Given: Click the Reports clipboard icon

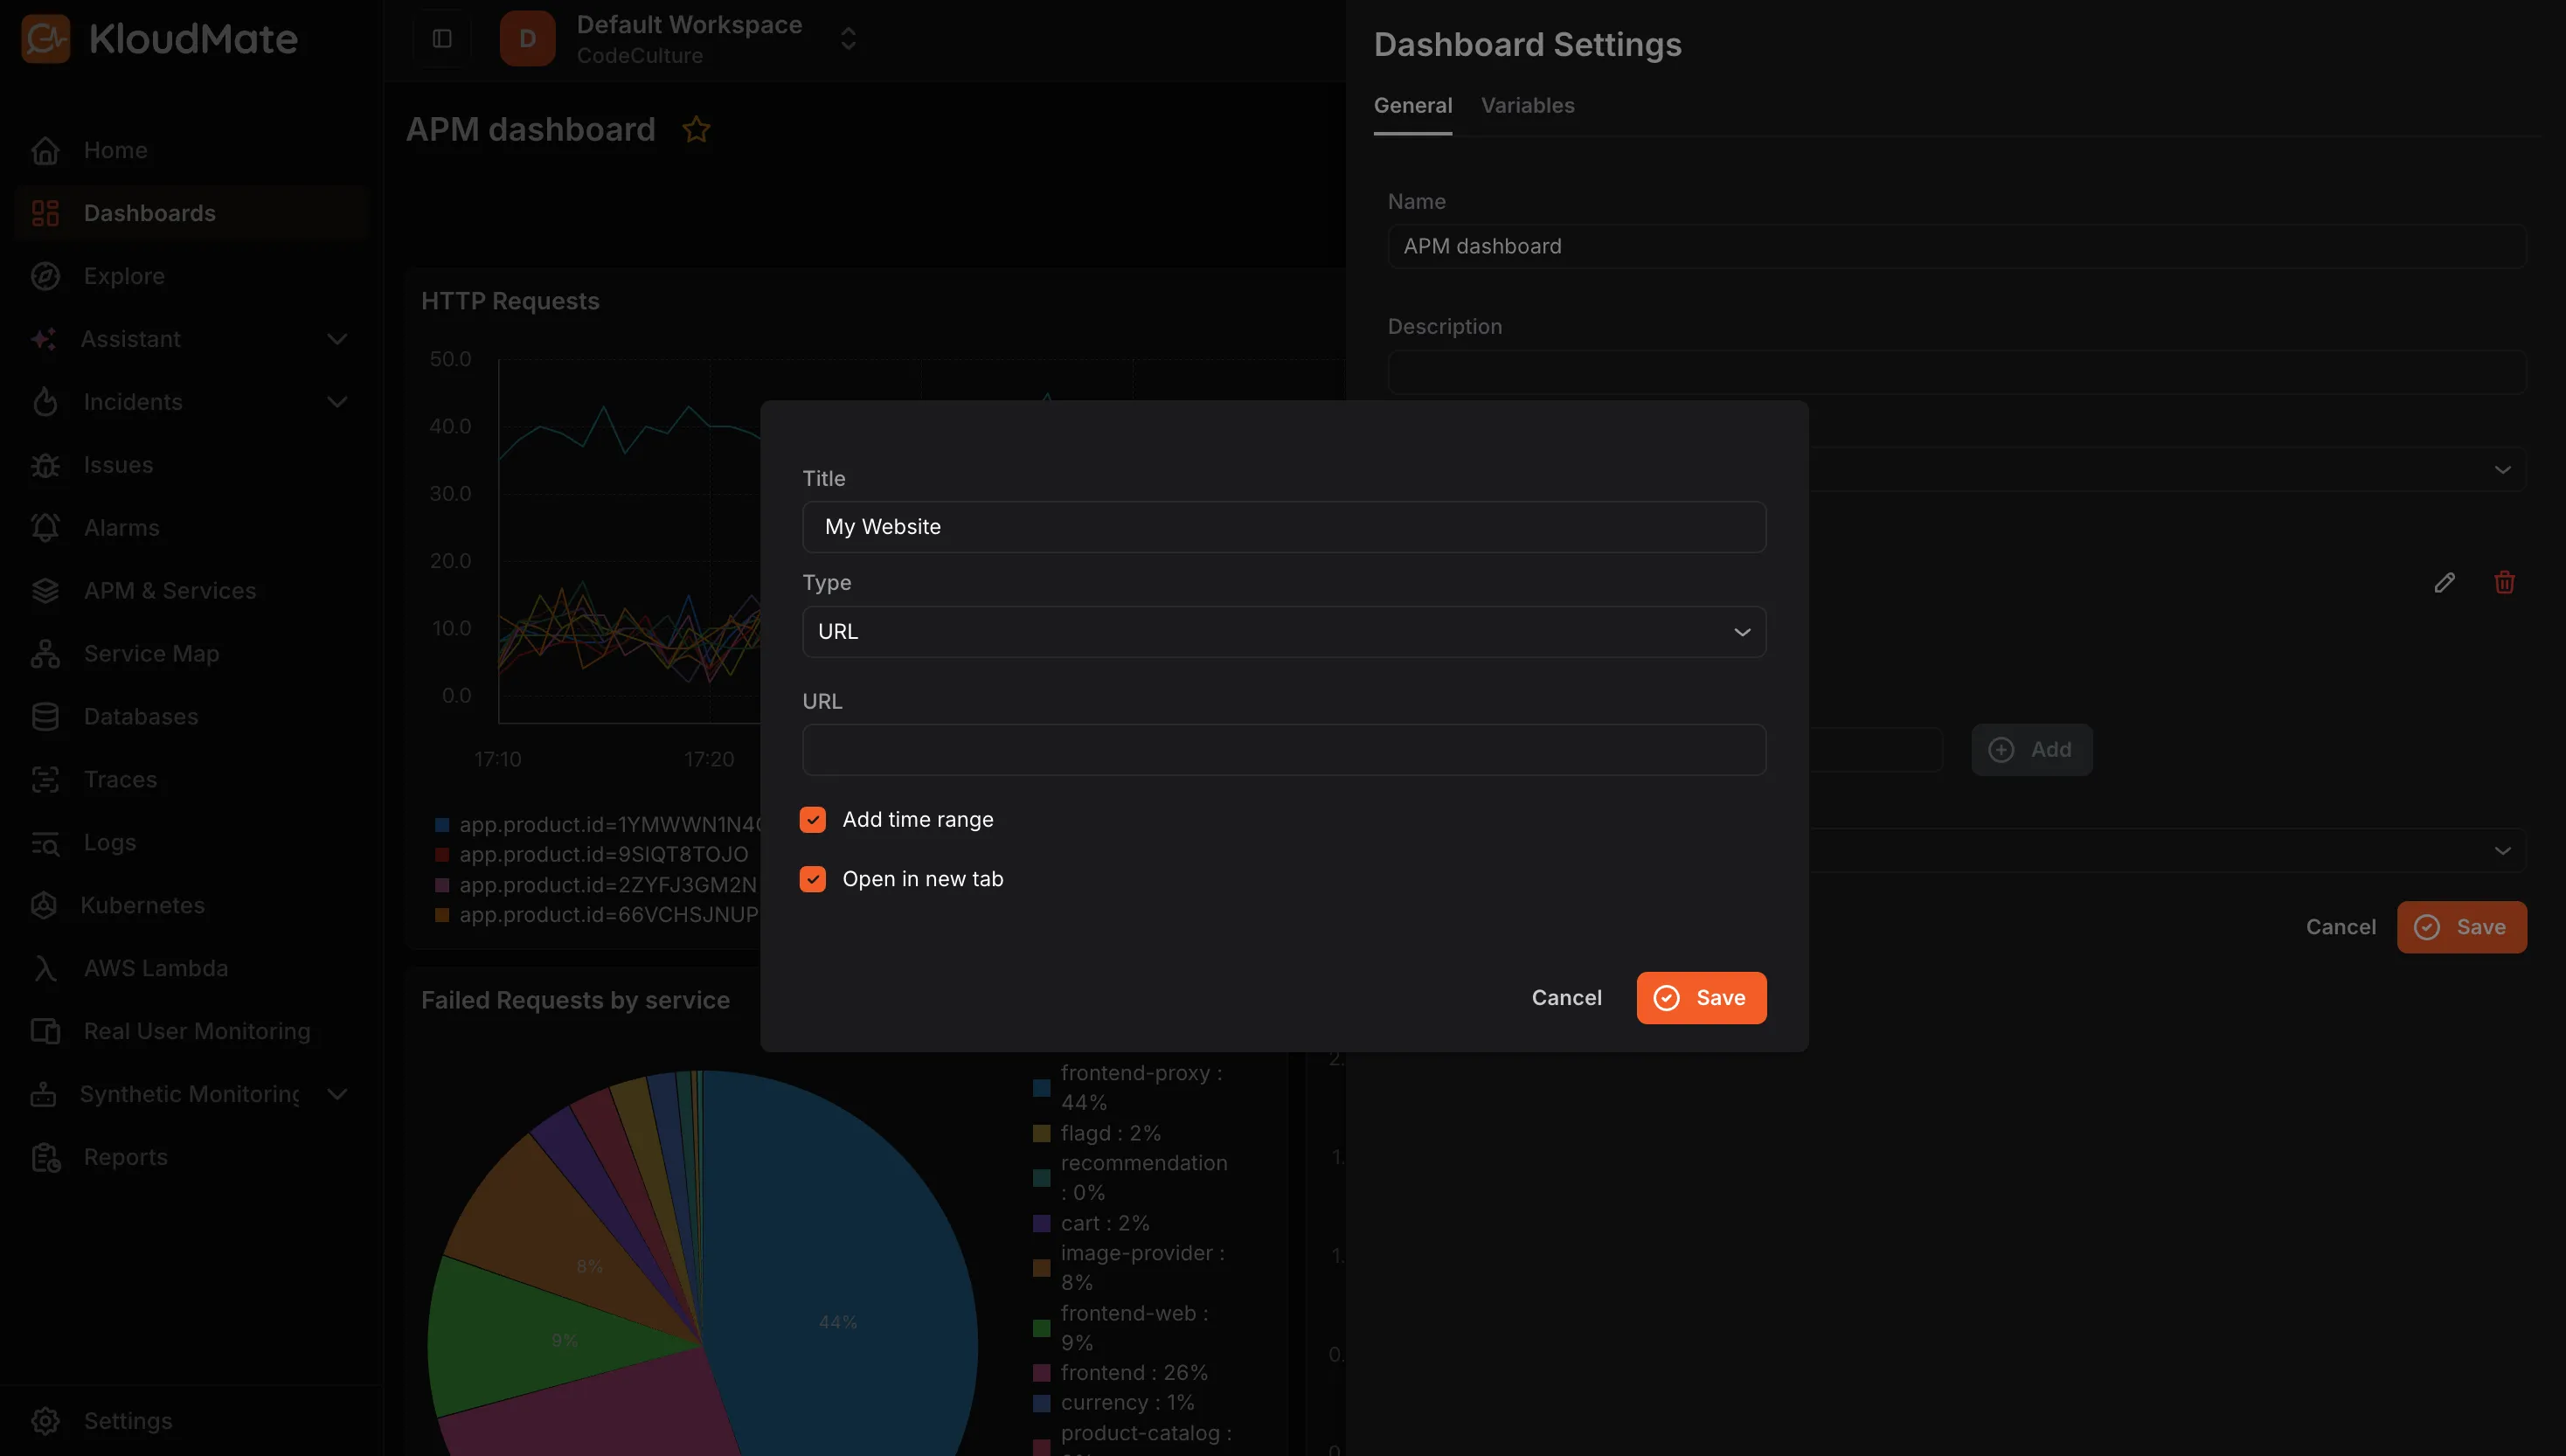Looking at the screenshot, I should click(x=45, y=1157).
